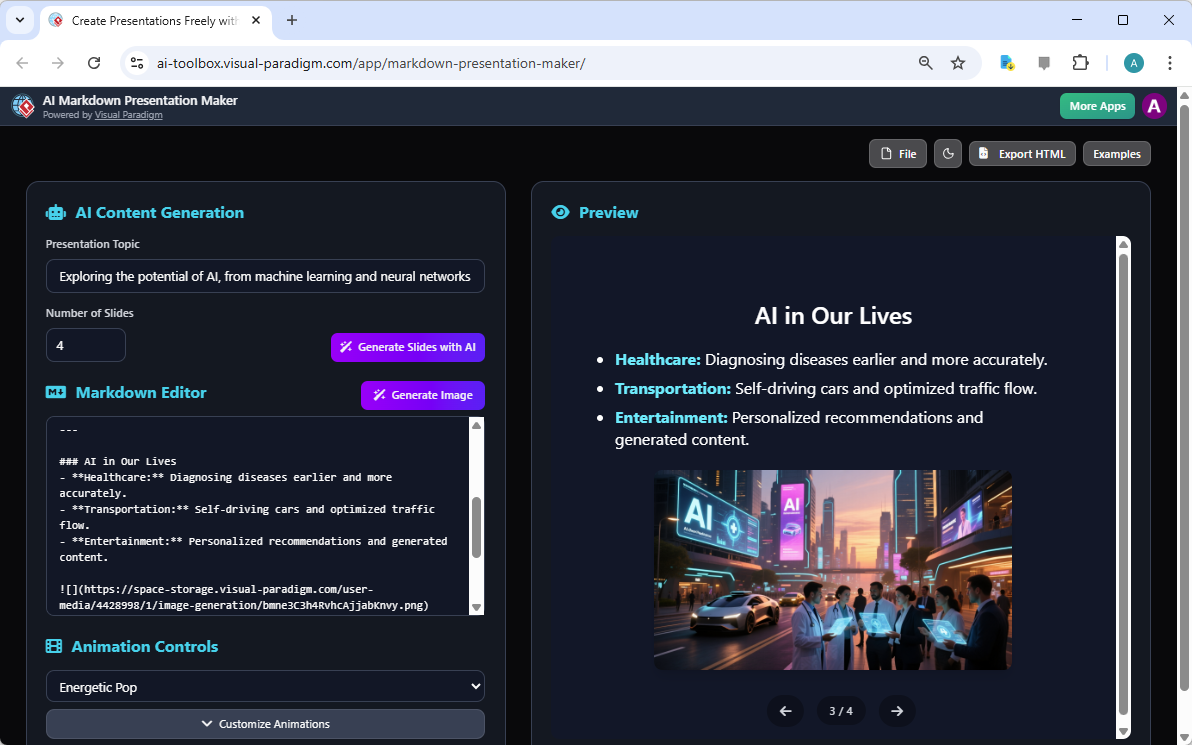Advance to the next slide with the right arrow
The width and height of the screenshot is (1192, 745).
pyautogui.click(x=896, y=710)
